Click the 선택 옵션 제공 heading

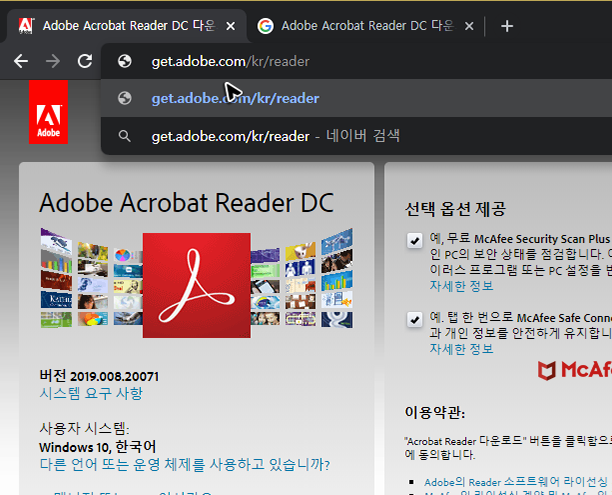pos(455,209)
